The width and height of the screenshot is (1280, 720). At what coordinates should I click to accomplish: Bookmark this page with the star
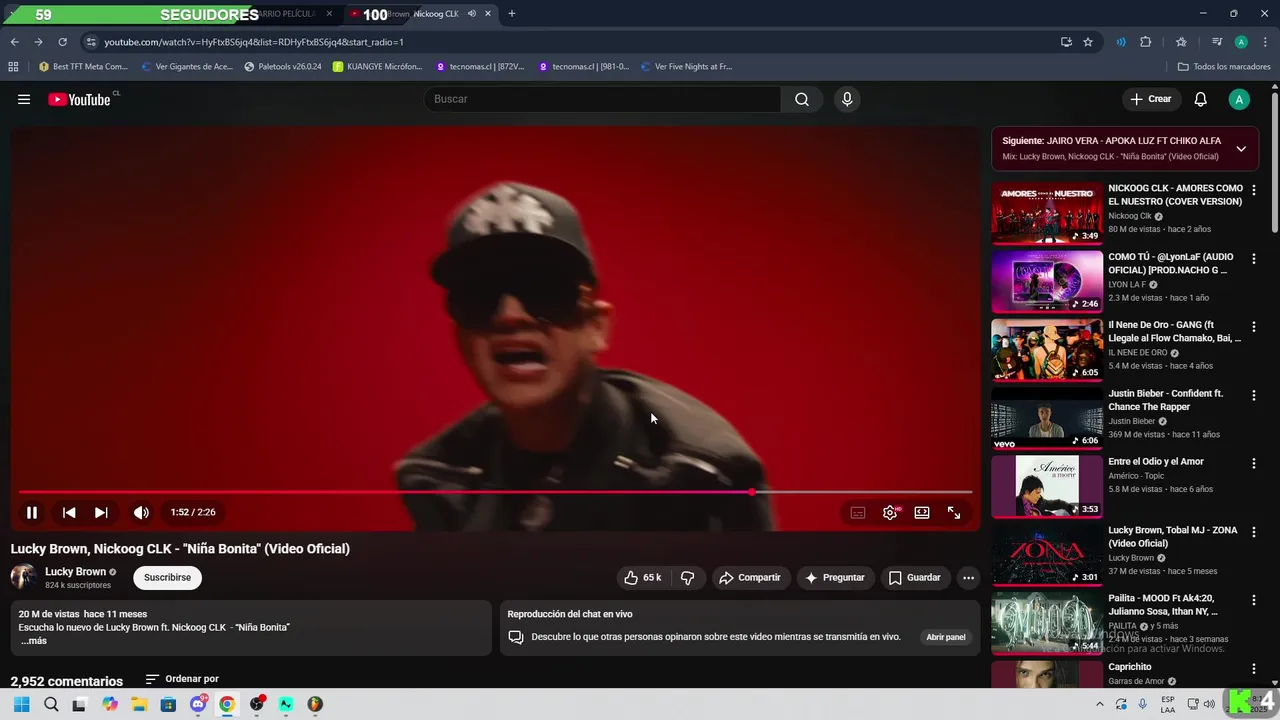click(x=1088, y=42)
